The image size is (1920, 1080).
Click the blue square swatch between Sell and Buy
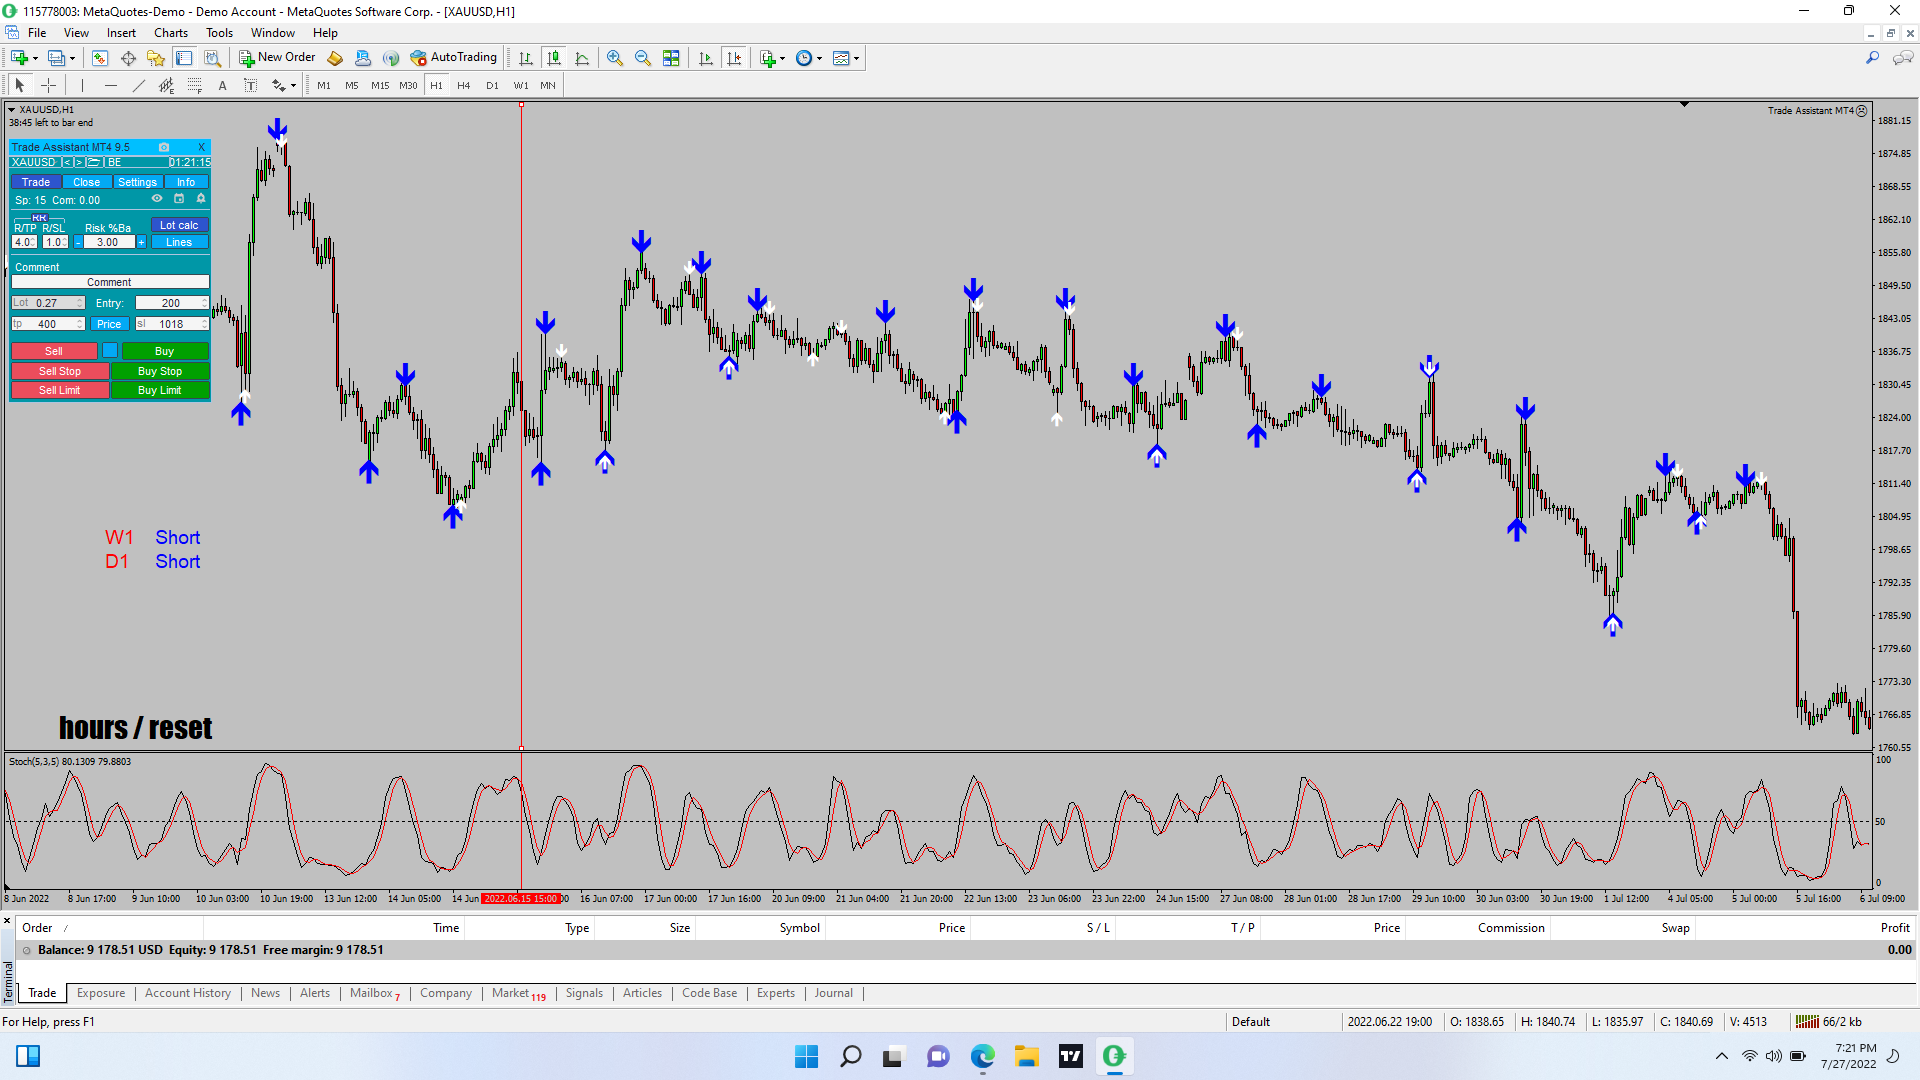pyautogui.click(x=110, y=351)
